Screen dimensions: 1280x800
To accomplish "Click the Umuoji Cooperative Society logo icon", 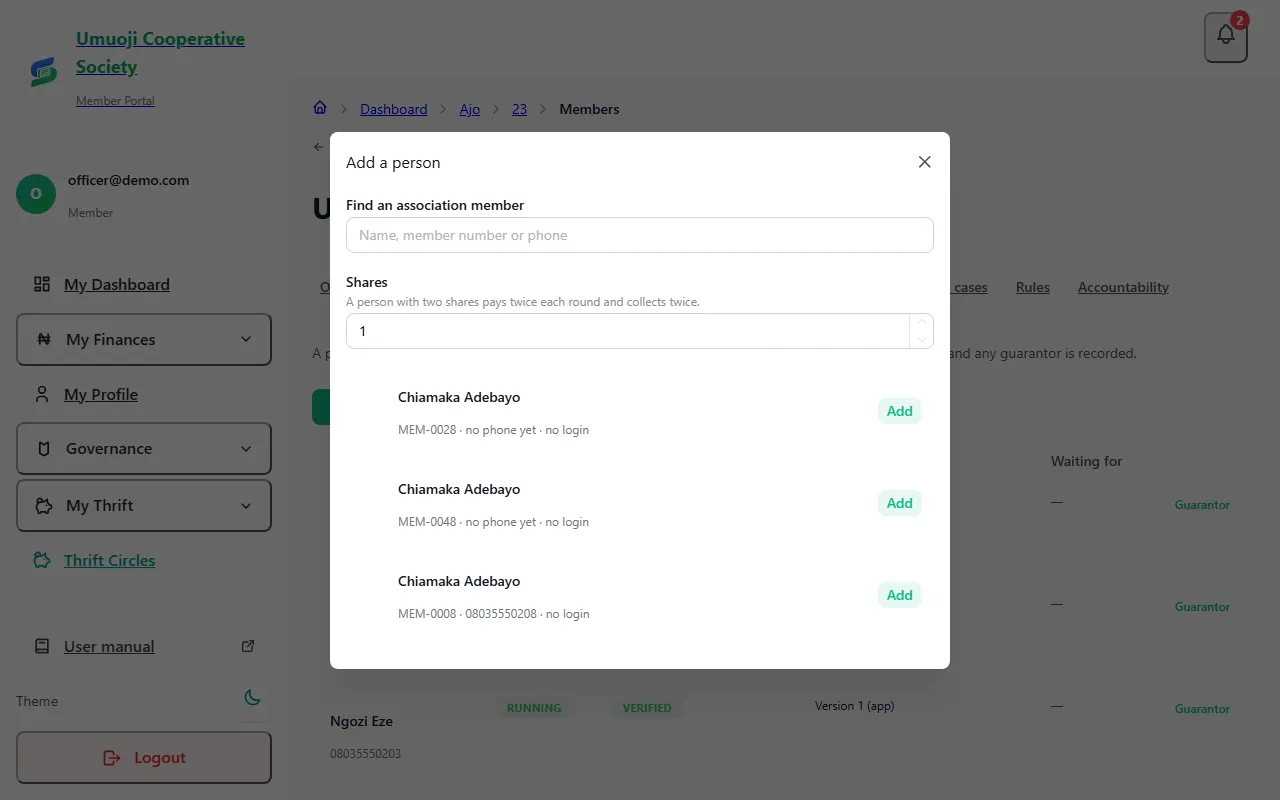I will pyautogui.click(x=43, y=71).
